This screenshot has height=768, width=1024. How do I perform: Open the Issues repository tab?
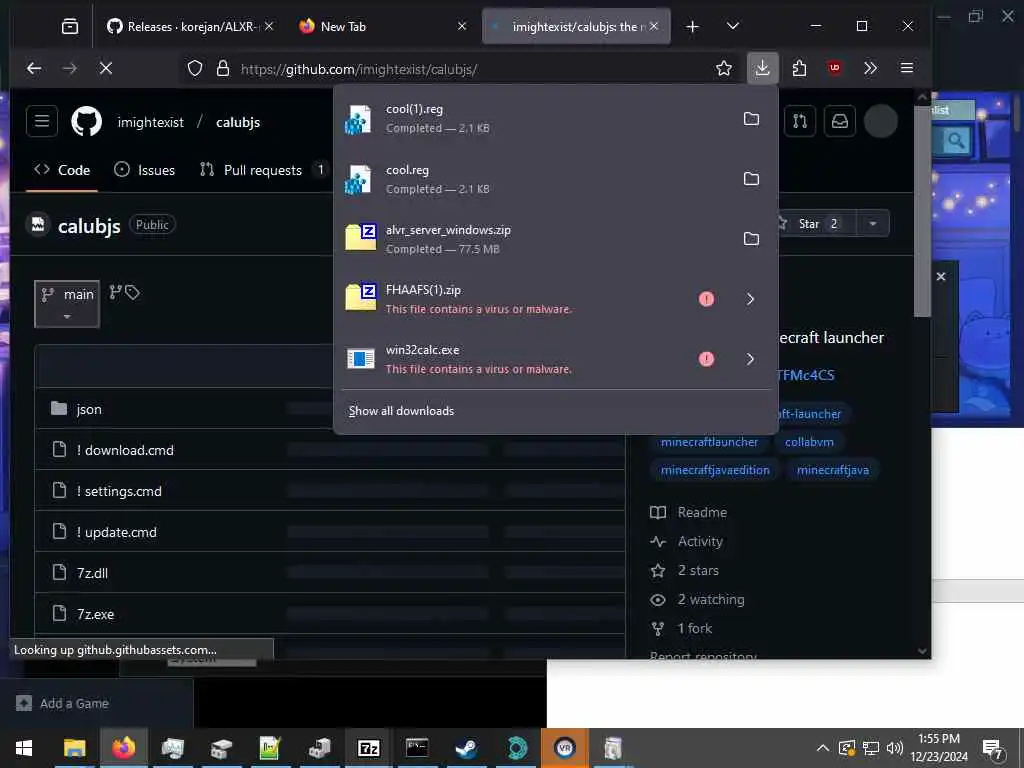(x=144, y=170)
